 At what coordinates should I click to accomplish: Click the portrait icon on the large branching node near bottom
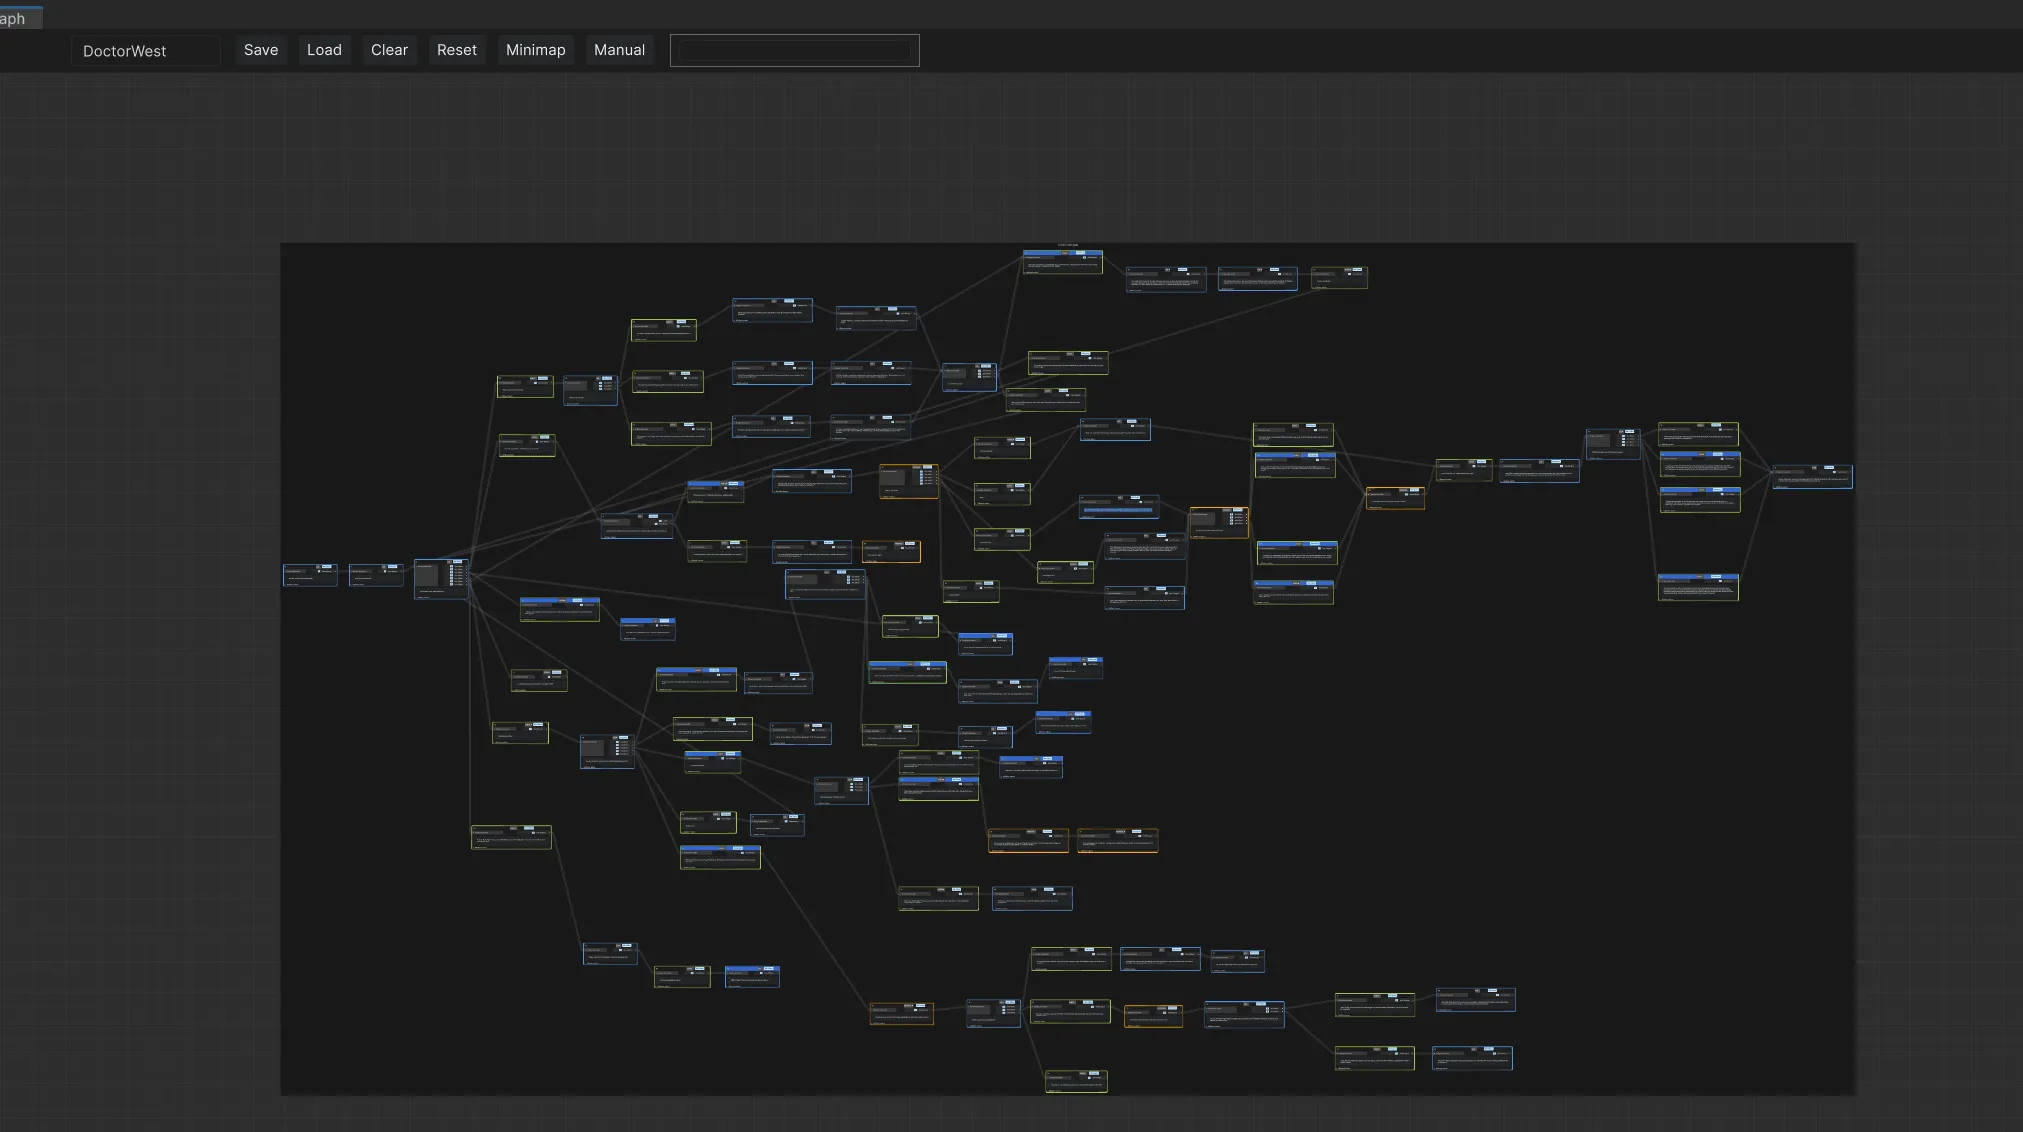[593, 748]
